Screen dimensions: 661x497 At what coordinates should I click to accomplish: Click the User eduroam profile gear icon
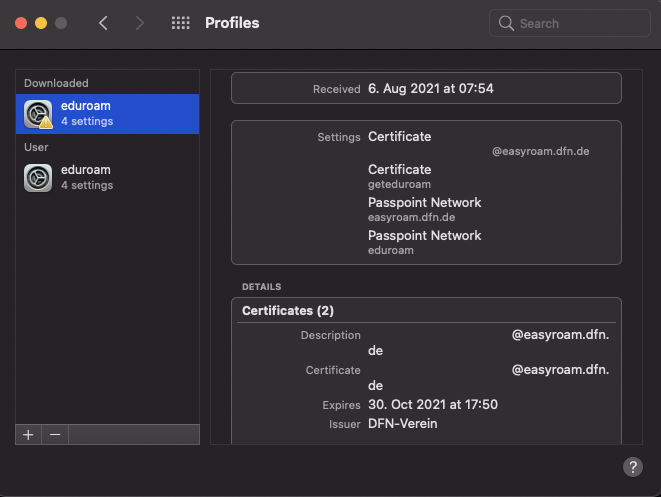click(x=38, y=178)
